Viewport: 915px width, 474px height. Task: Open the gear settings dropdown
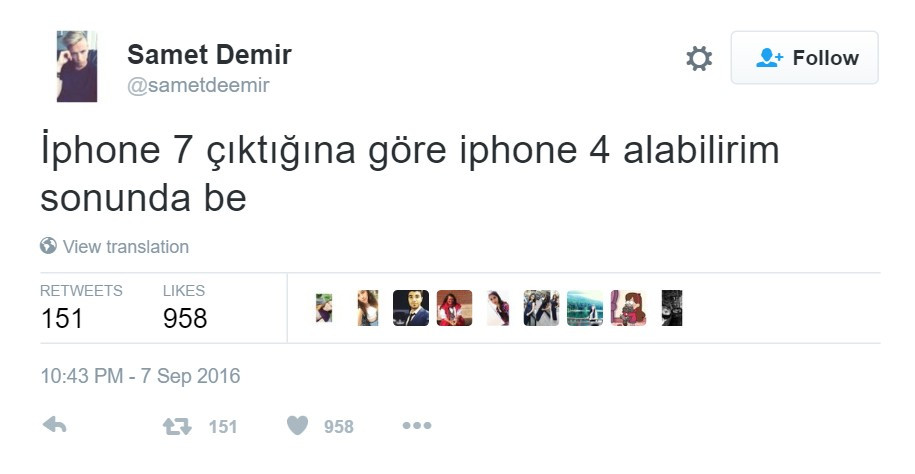(699, 58)
